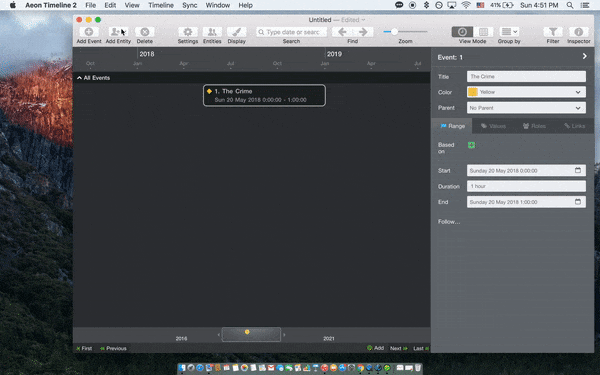Toggle the Inspector info icon
600x375 pixels.
point(579,32)
